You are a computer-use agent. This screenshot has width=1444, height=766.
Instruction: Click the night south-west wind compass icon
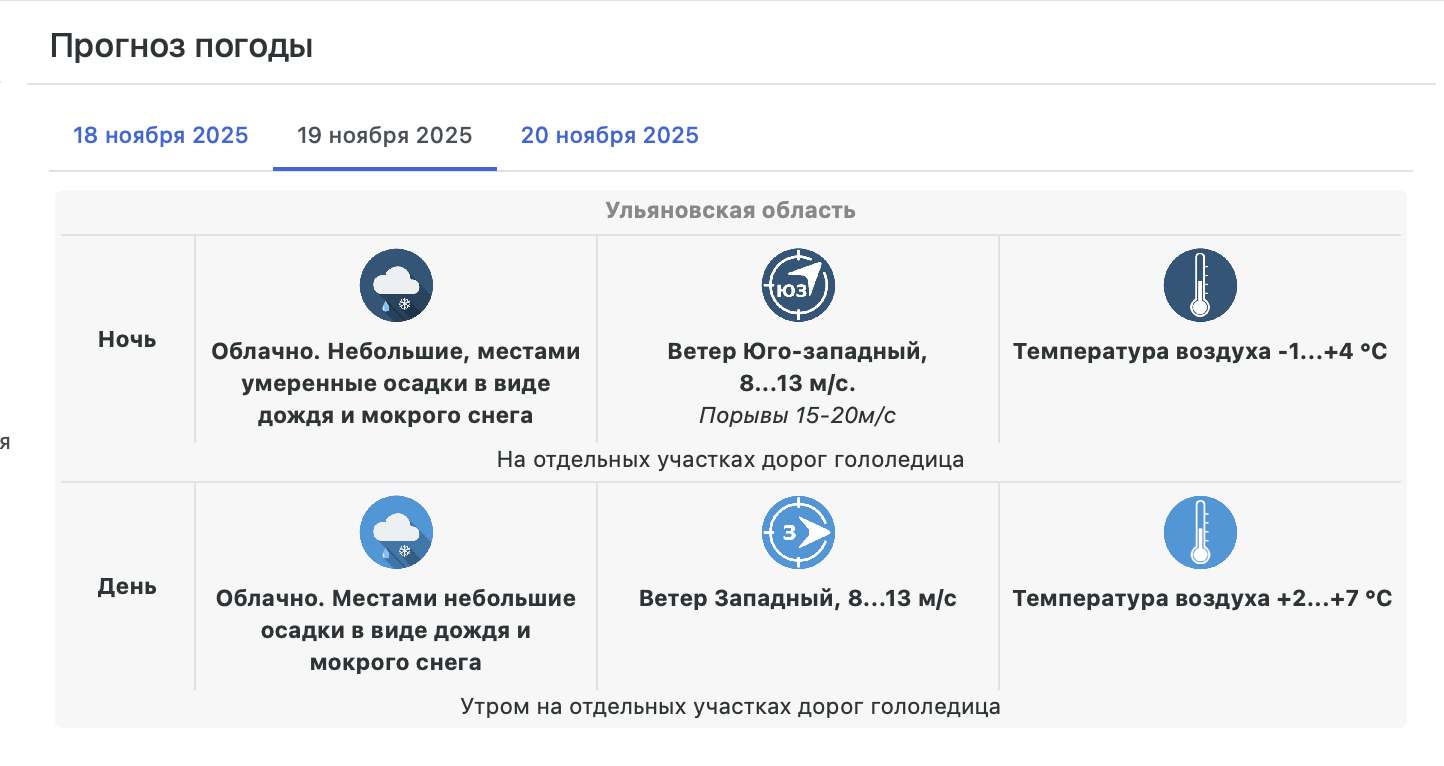click(x=797, y=286)
